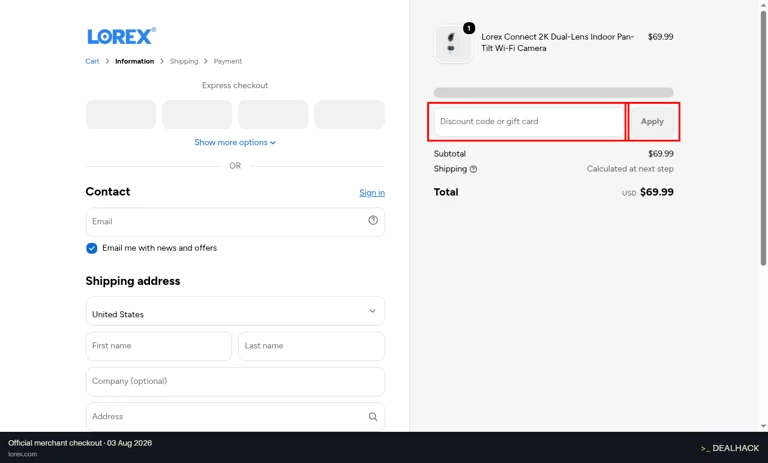The width and height of the screenshot is (768, 463).
Task: Click the Lorex Connect 2K camera product name
Action: click(557, 43)
